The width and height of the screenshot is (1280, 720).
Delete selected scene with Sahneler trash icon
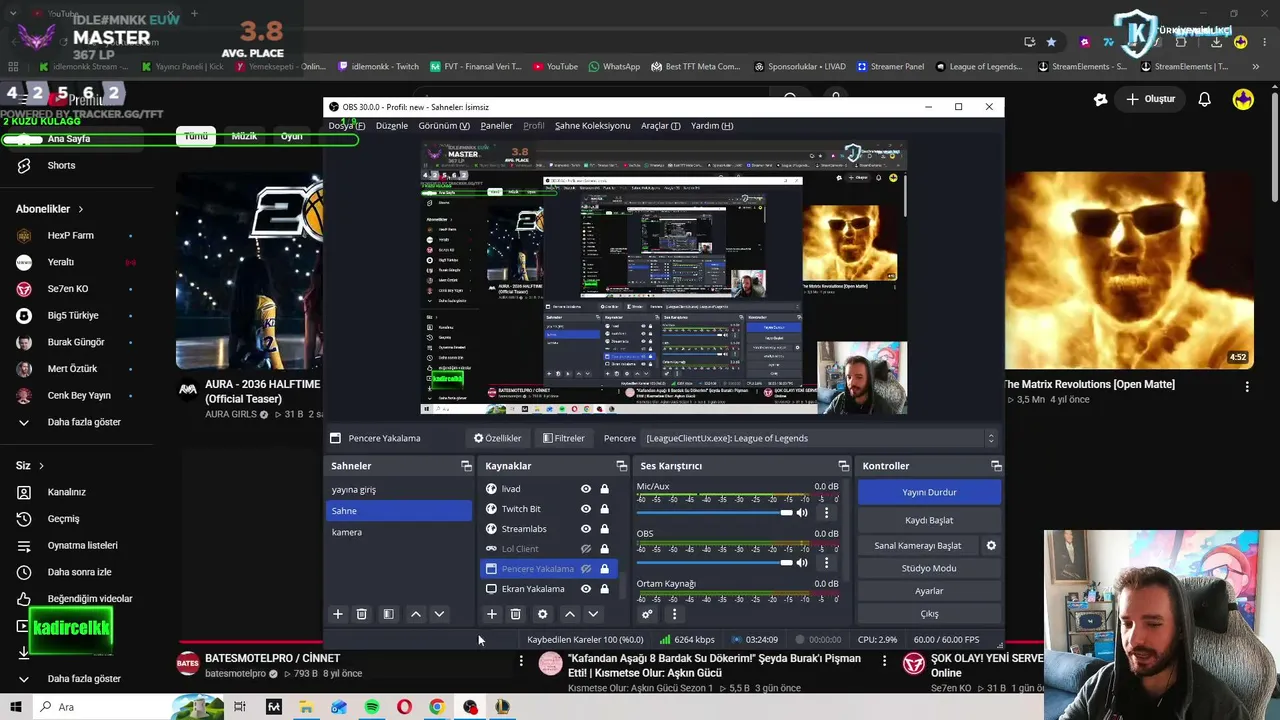click(x=362, y=614)
